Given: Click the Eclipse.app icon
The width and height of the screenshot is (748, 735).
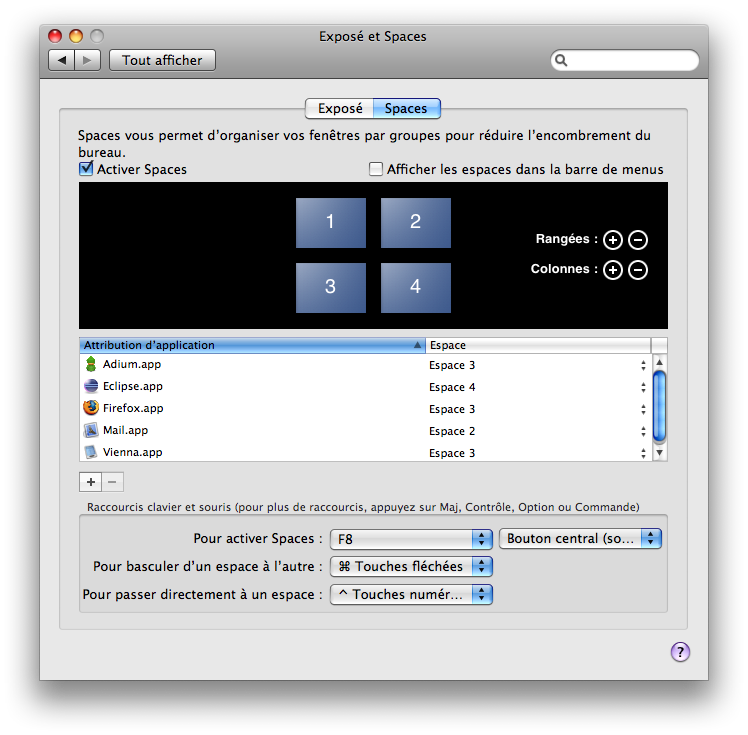Looking at the screenshot, I should point(91,385).
